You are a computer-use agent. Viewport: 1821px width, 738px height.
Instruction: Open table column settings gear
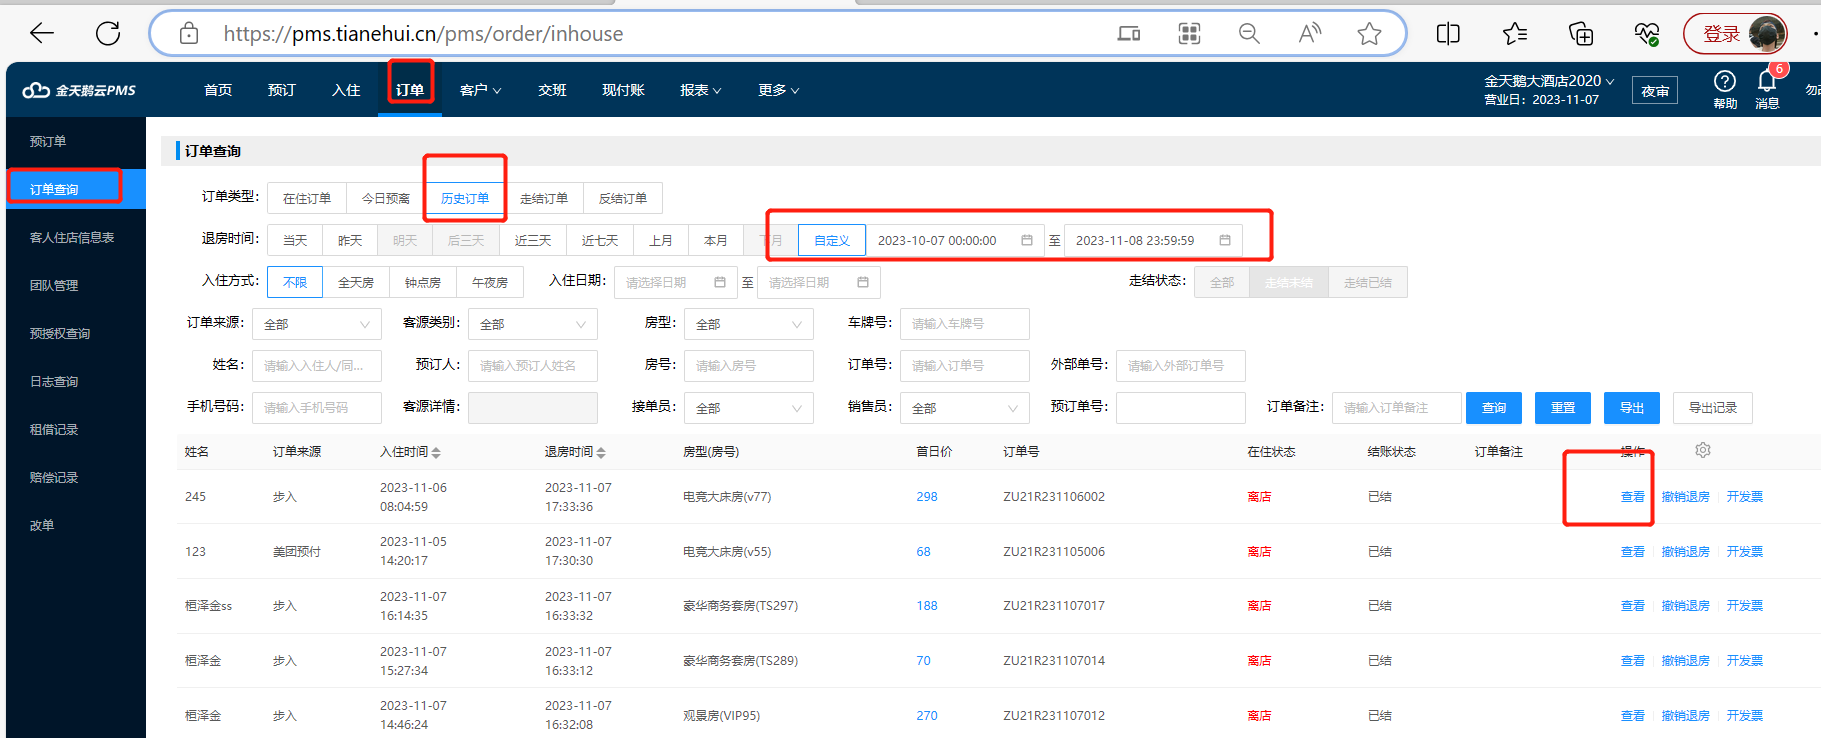(x=1703, y=451)
